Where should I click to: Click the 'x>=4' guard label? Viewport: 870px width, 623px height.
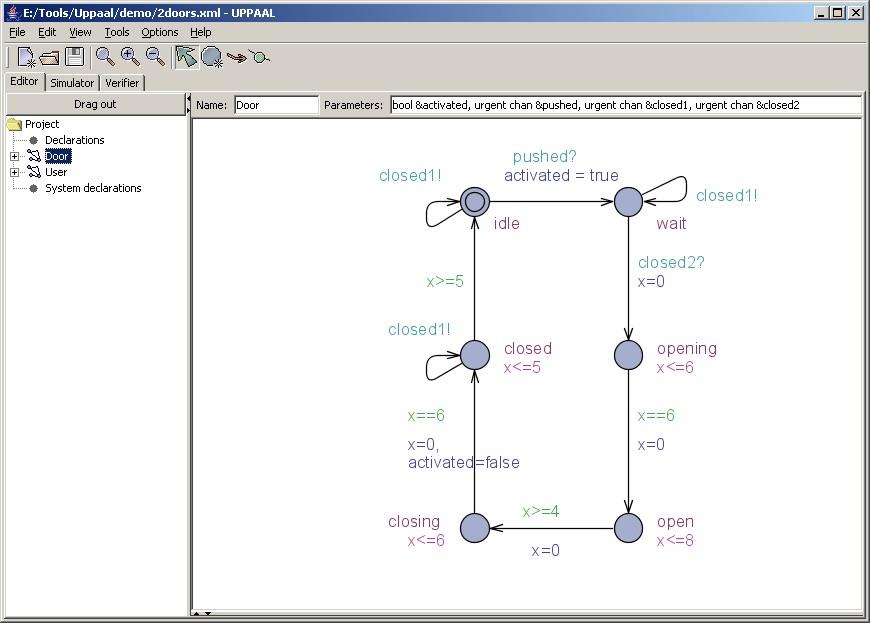pyautogui.click(x=541, y=511)
